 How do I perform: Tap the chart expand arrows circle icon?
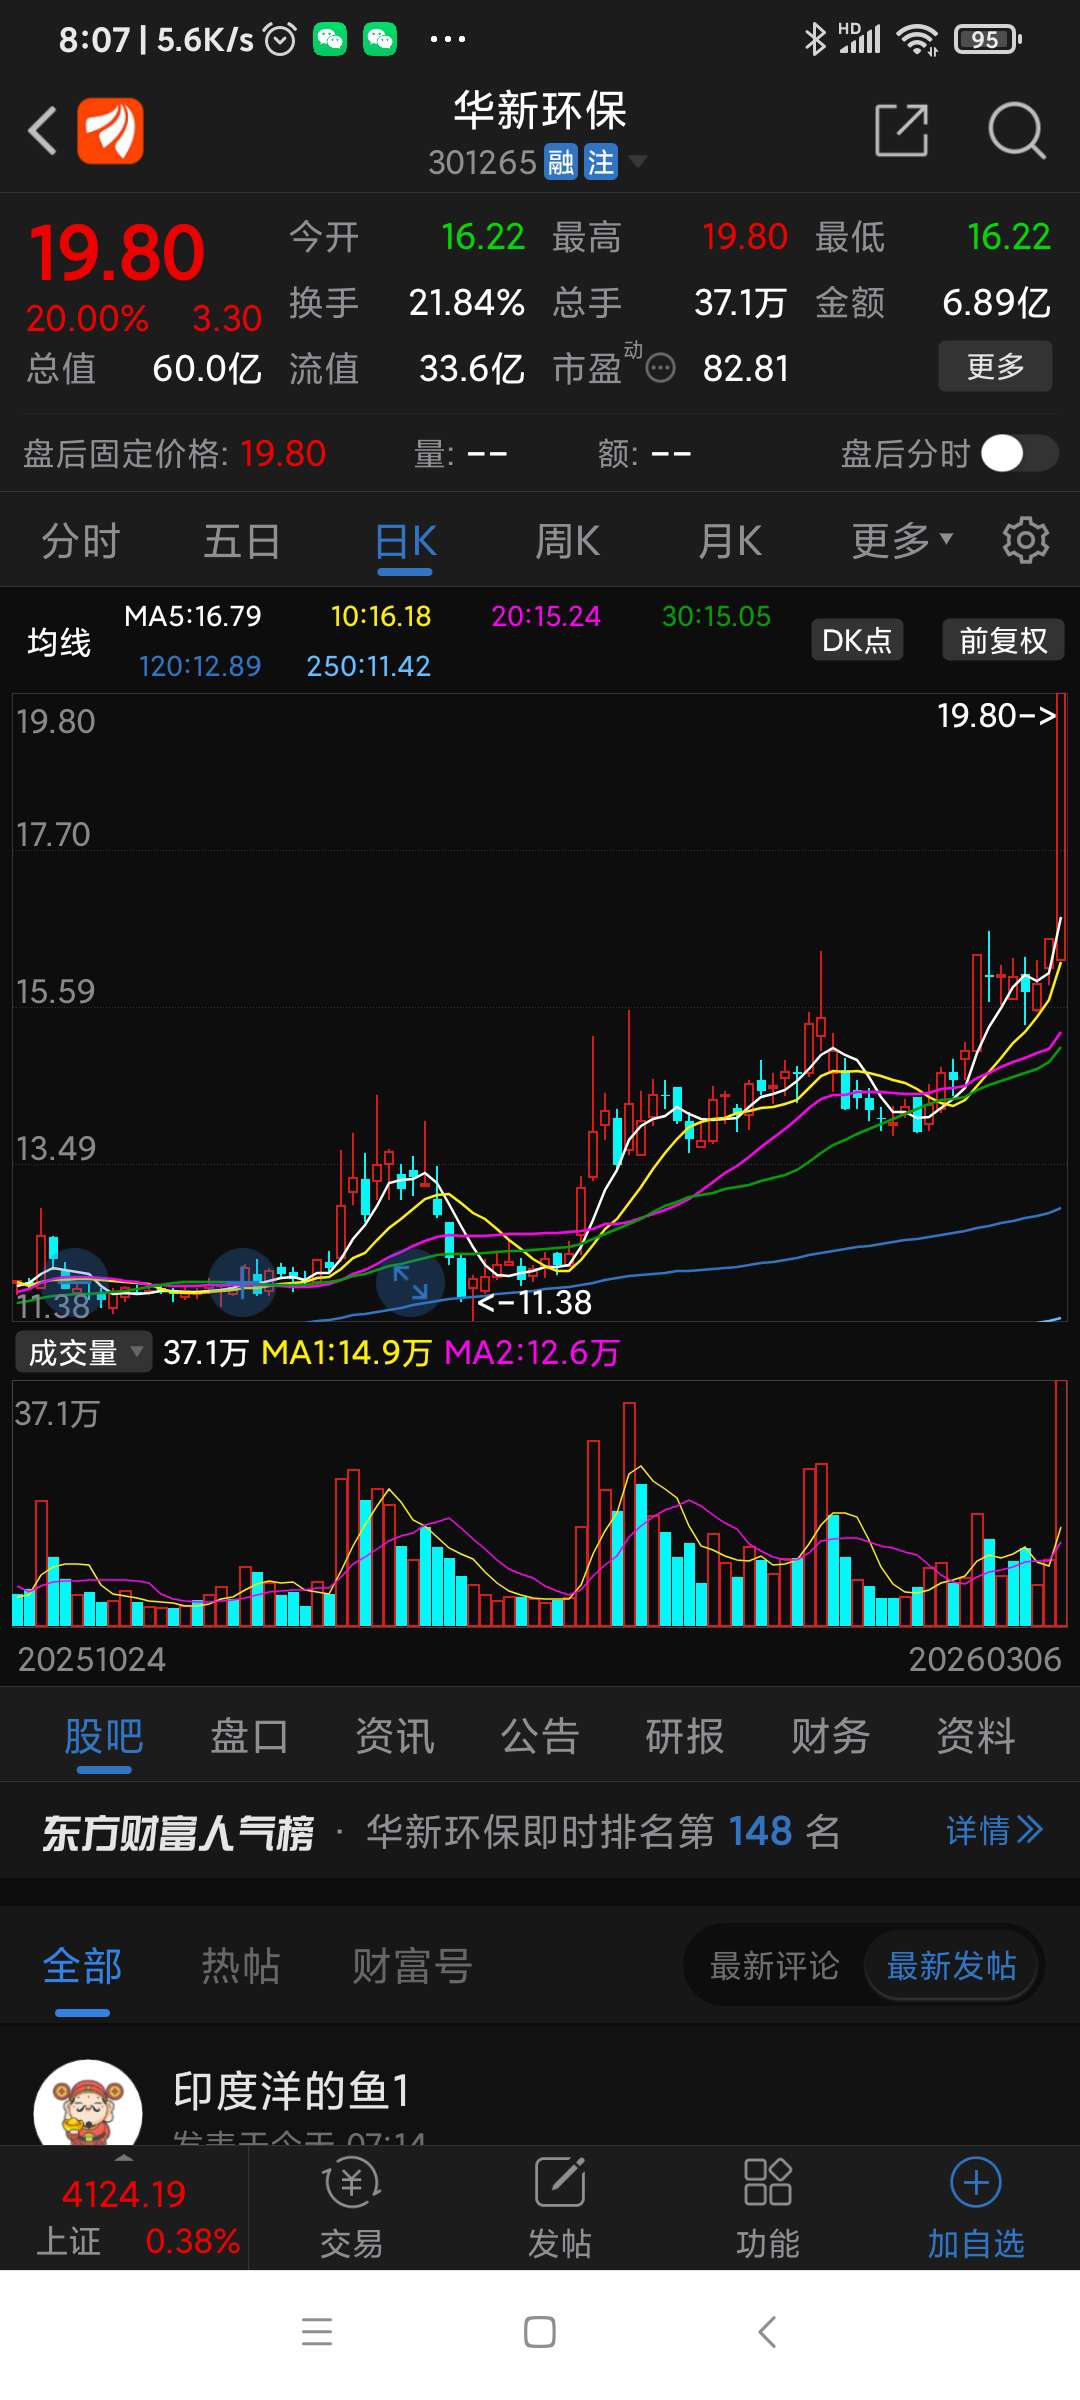pyautogui.click(x=410, y=1282)
